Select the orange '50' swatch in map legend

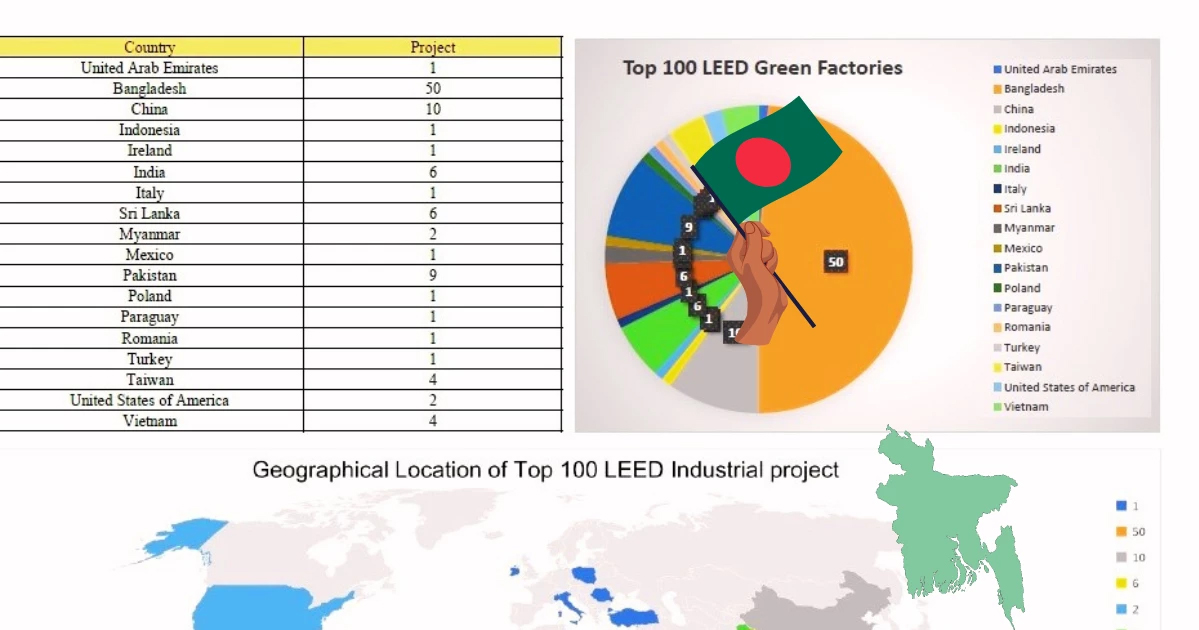point(1120,532)
